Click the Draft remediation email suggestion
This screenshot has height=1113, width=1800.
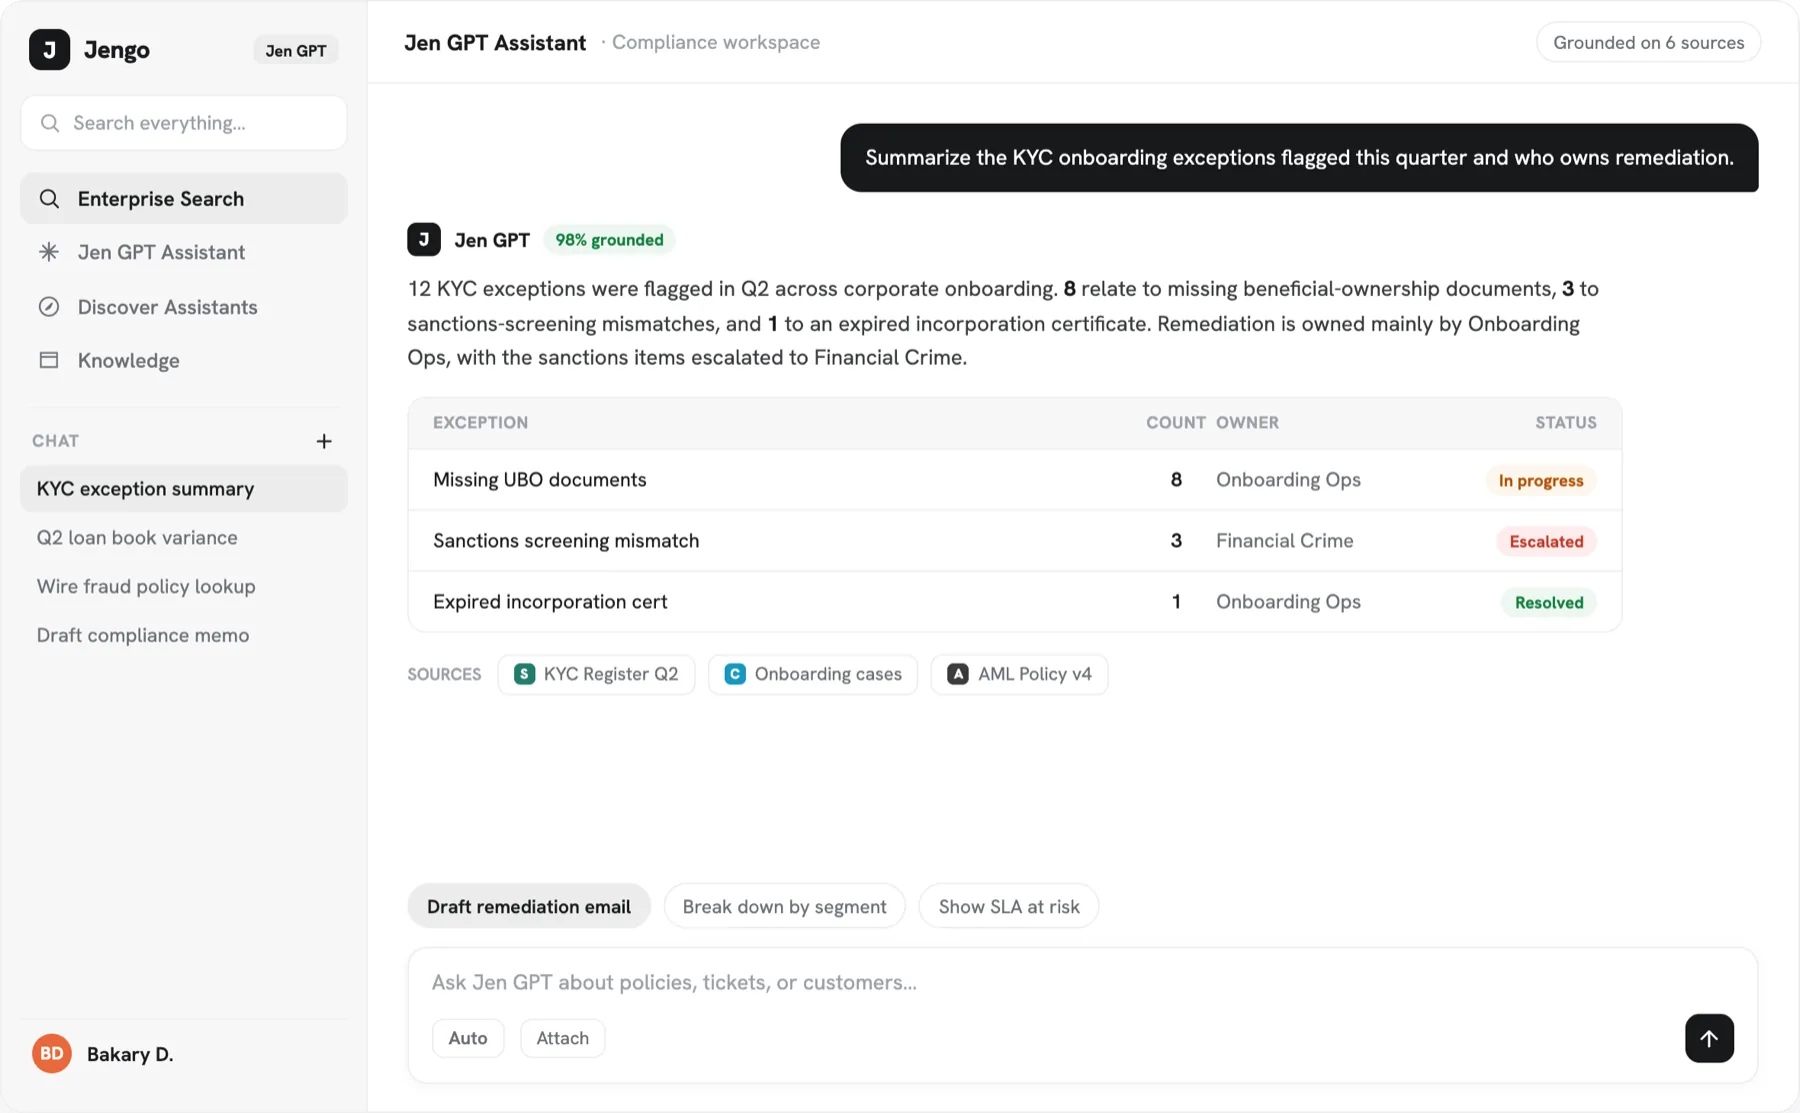click(529, 906)
